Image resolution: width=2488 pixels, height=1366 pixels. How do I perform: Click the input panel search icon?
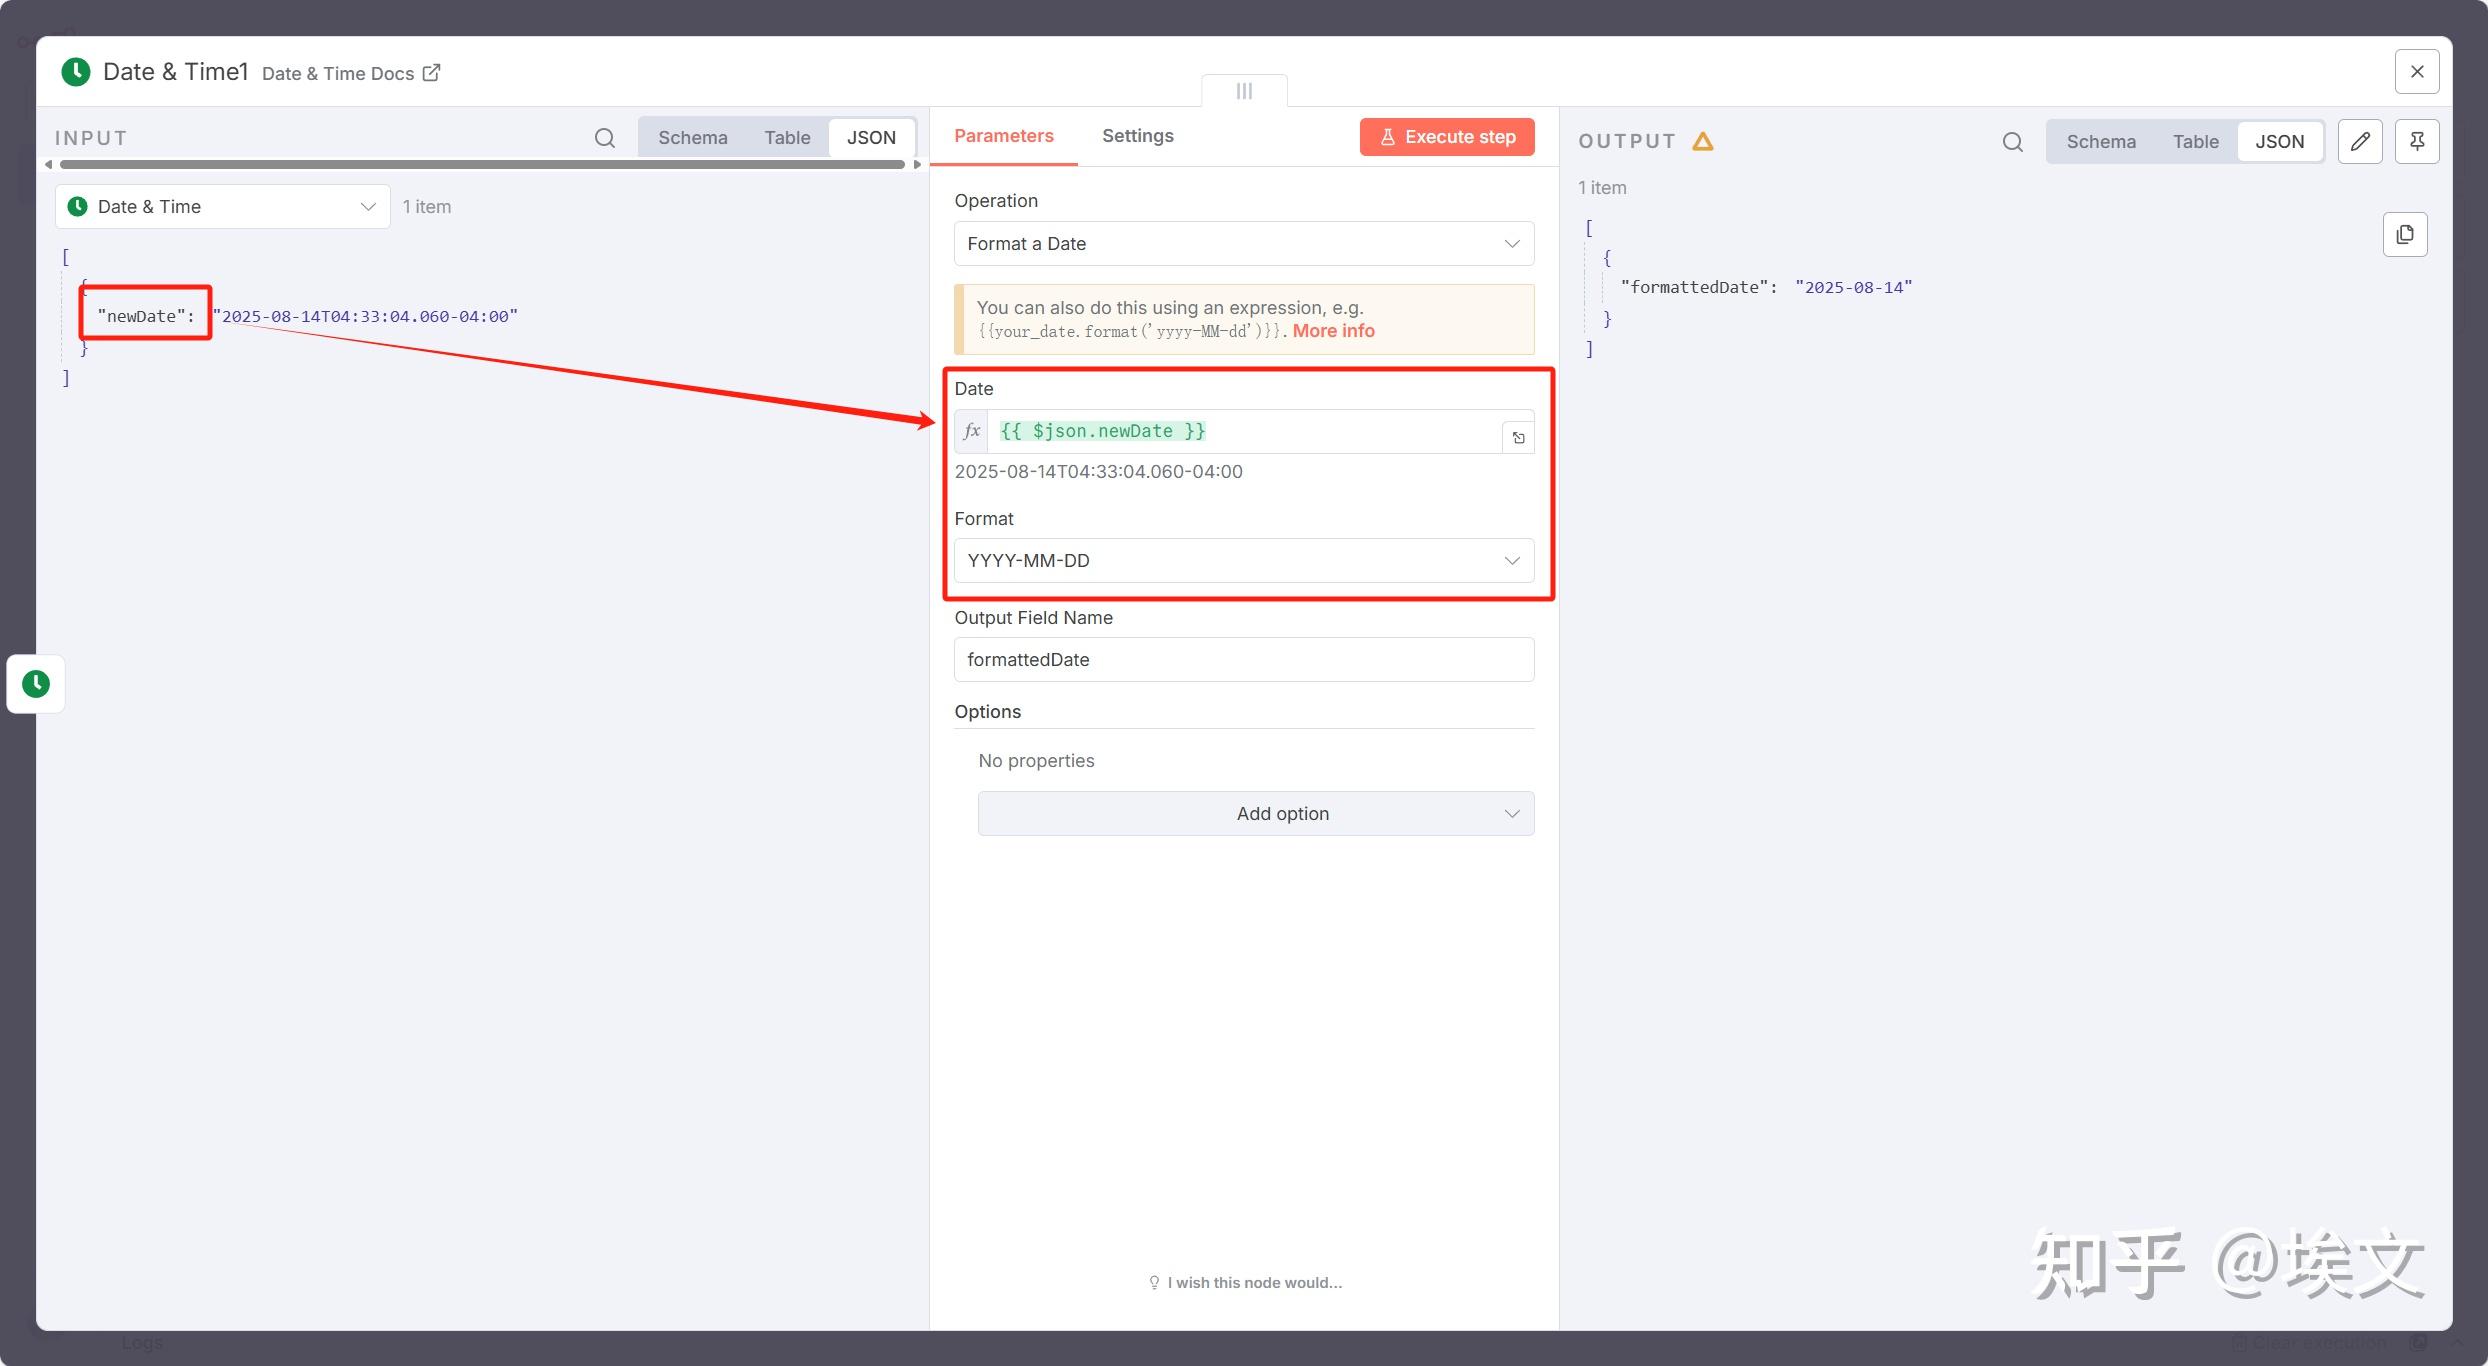click(604, 138)
